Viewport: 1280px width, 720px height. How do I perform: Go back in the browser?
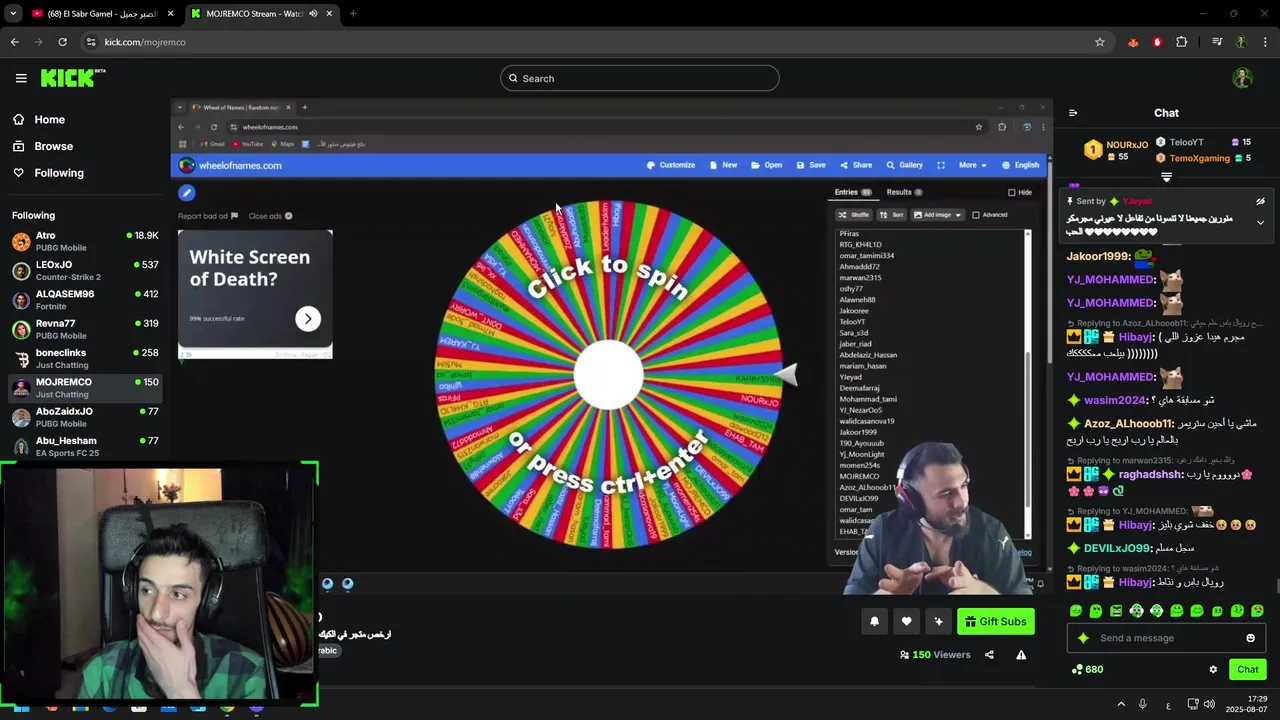click(x=14, y=42)
